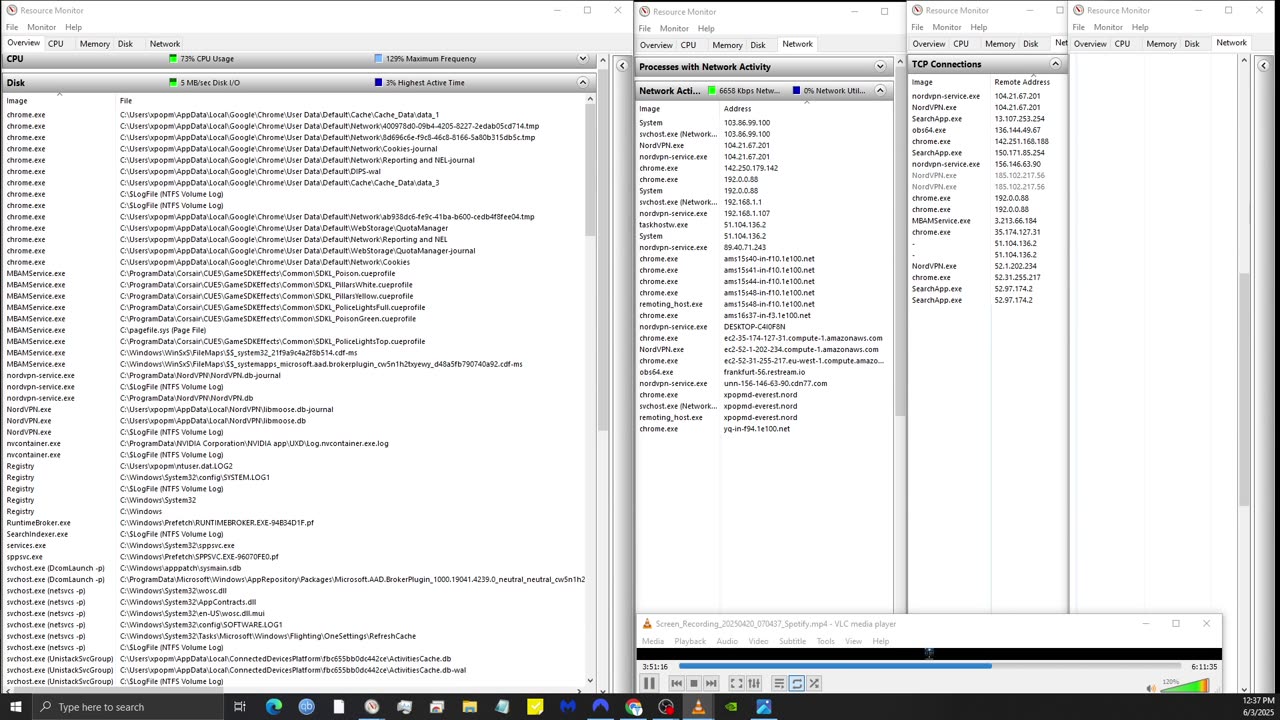The image size is (1280, 720).
Task: Toggle VLC fullscreen mode
Action: (x=736, y=683)
